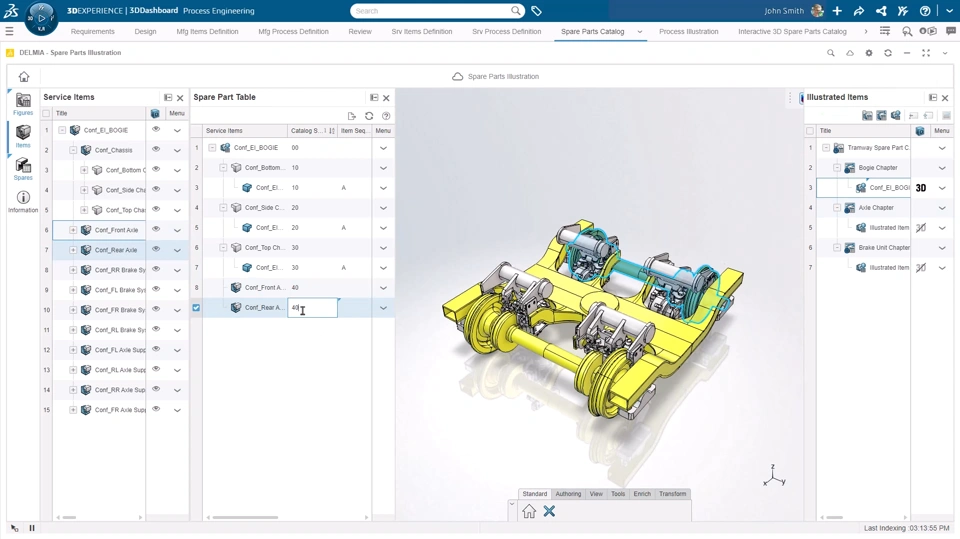Click the John Smith user name
960x539 pixels.
[784, 11]
